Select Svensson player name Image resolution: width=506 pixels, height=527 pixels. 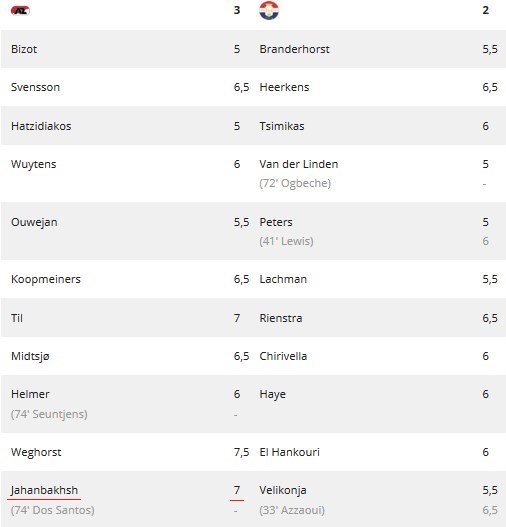click(x=35, y=87)
